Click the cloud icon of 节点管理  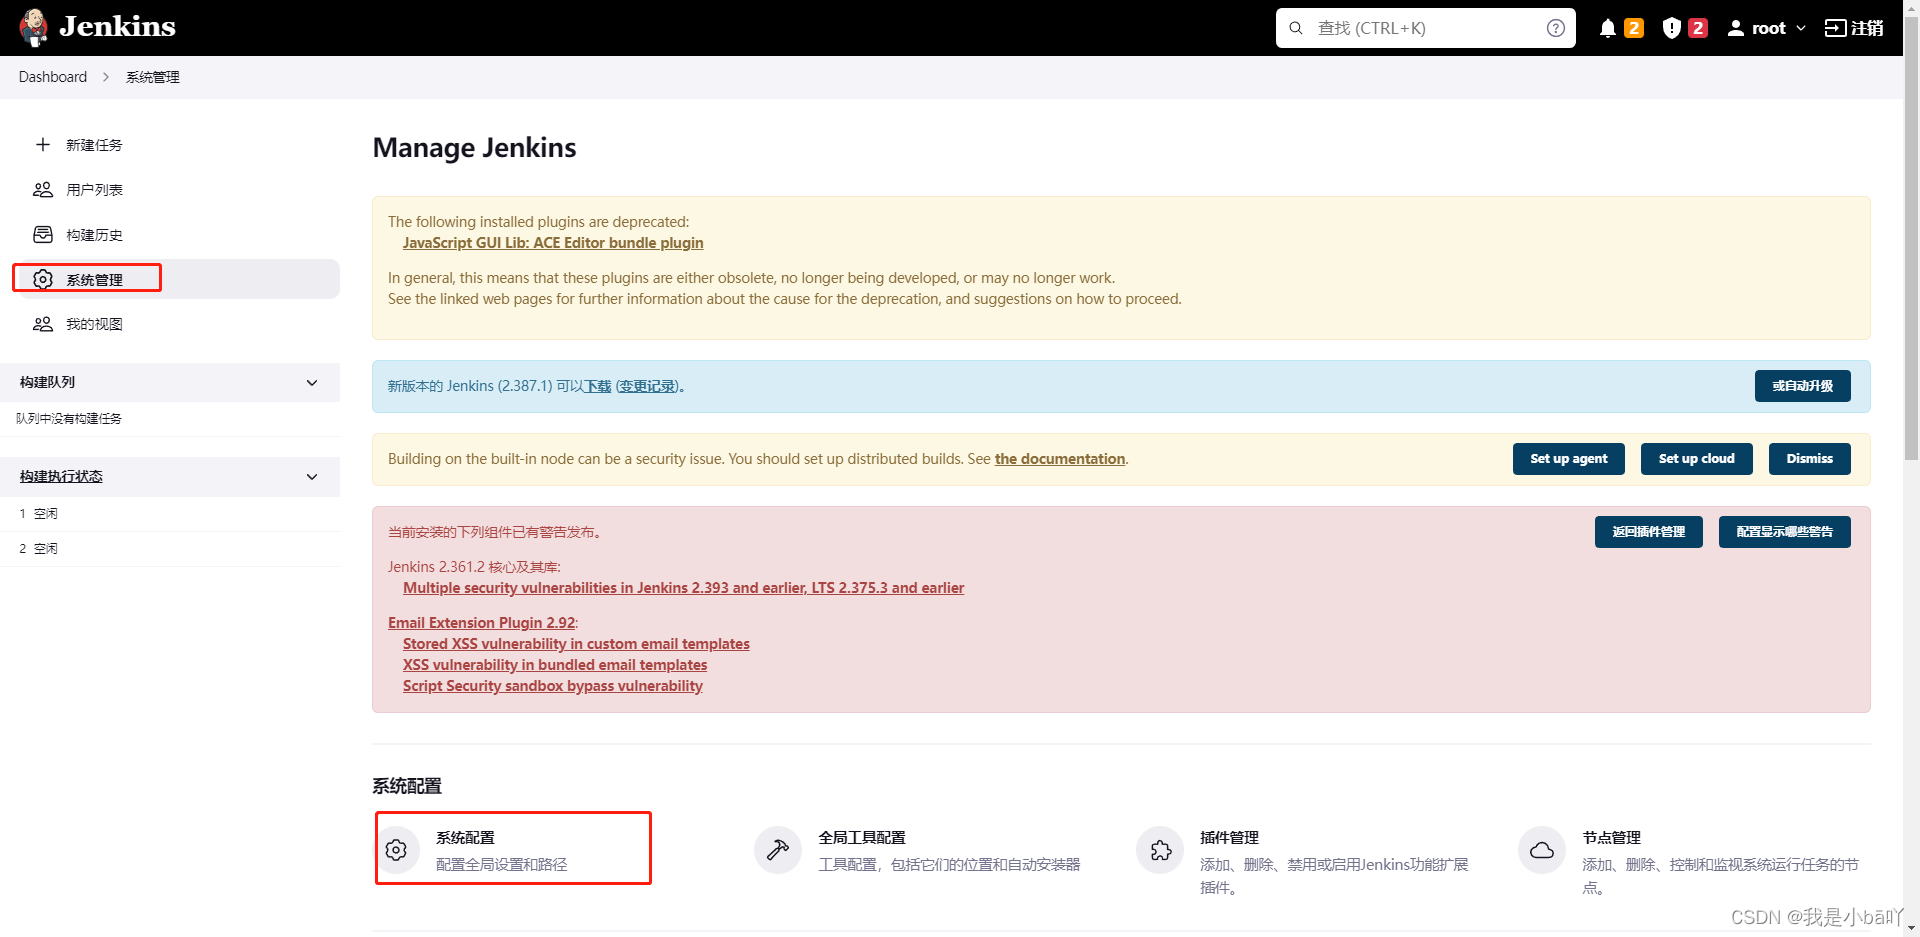tap(1542, 850)
